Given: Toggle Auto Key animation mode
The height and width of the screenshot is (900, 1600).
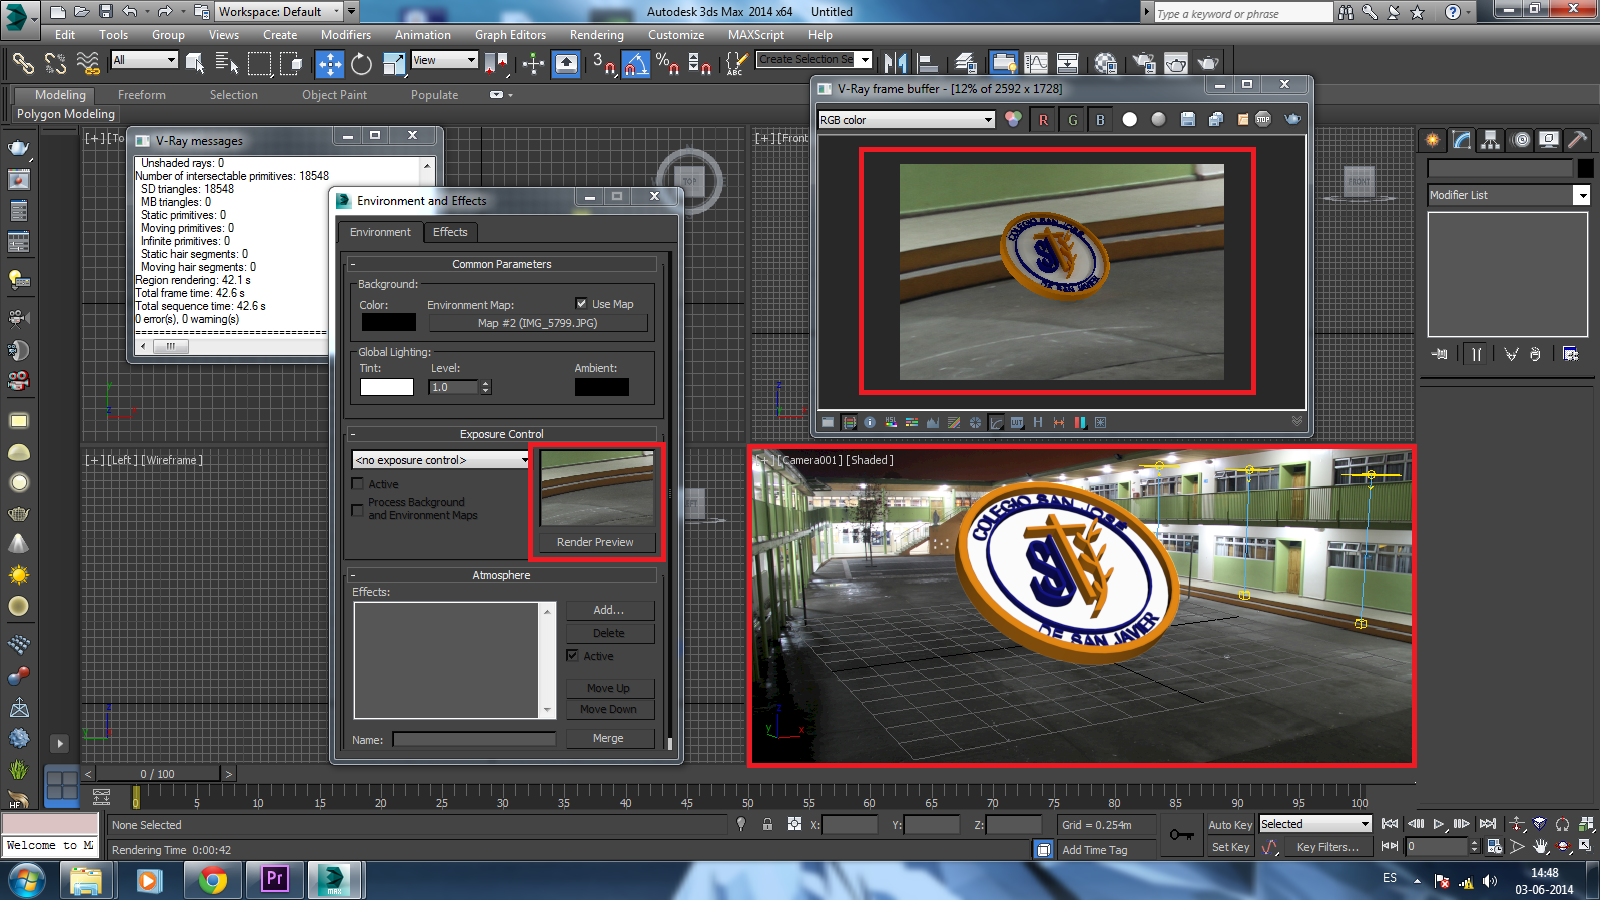Looking at the screenshot, I should [x=1229, y=825].
